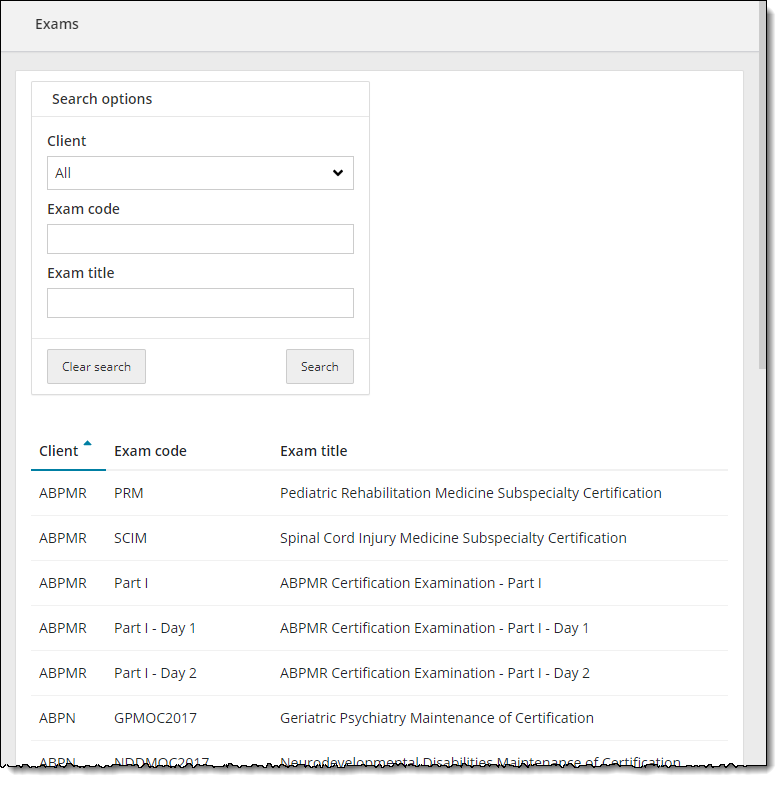Open the SCIM exam code link
The height and width of the screenshot is (785, 782).
pos(130,538)
